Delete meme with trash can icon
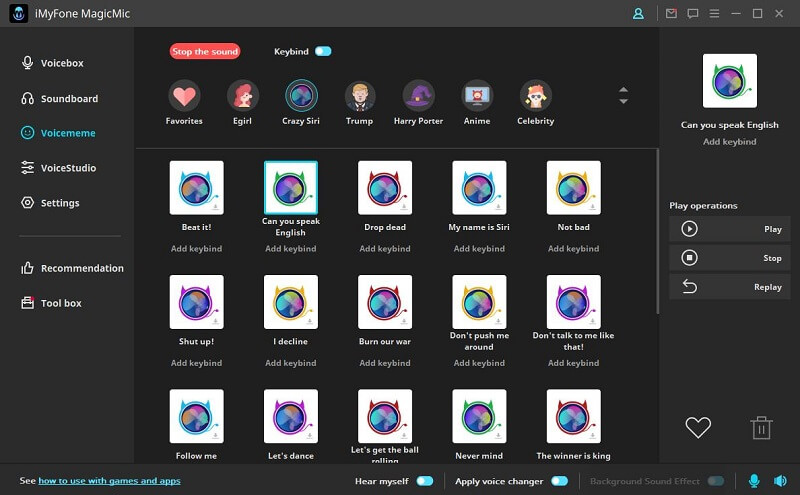The width and height of the screenshot is (800, 495). [761, 428]
